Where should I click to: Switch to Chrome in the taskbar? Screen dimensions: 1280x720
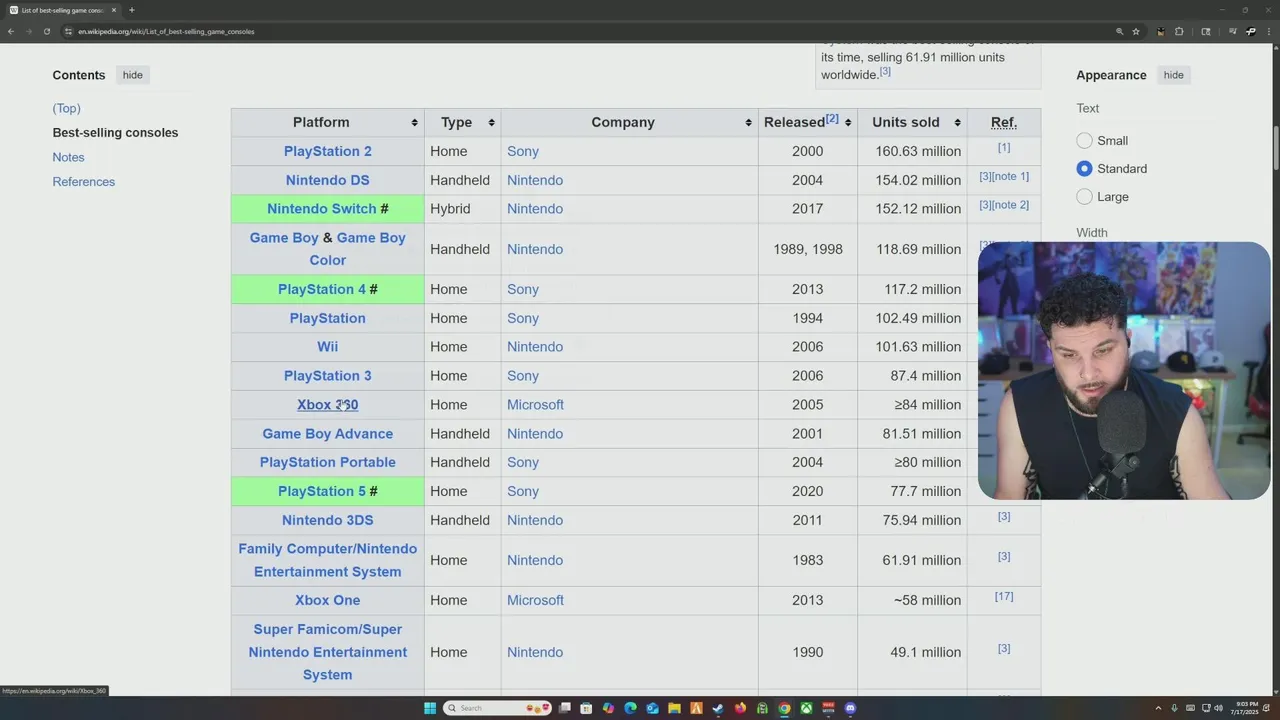coord(784,708)
